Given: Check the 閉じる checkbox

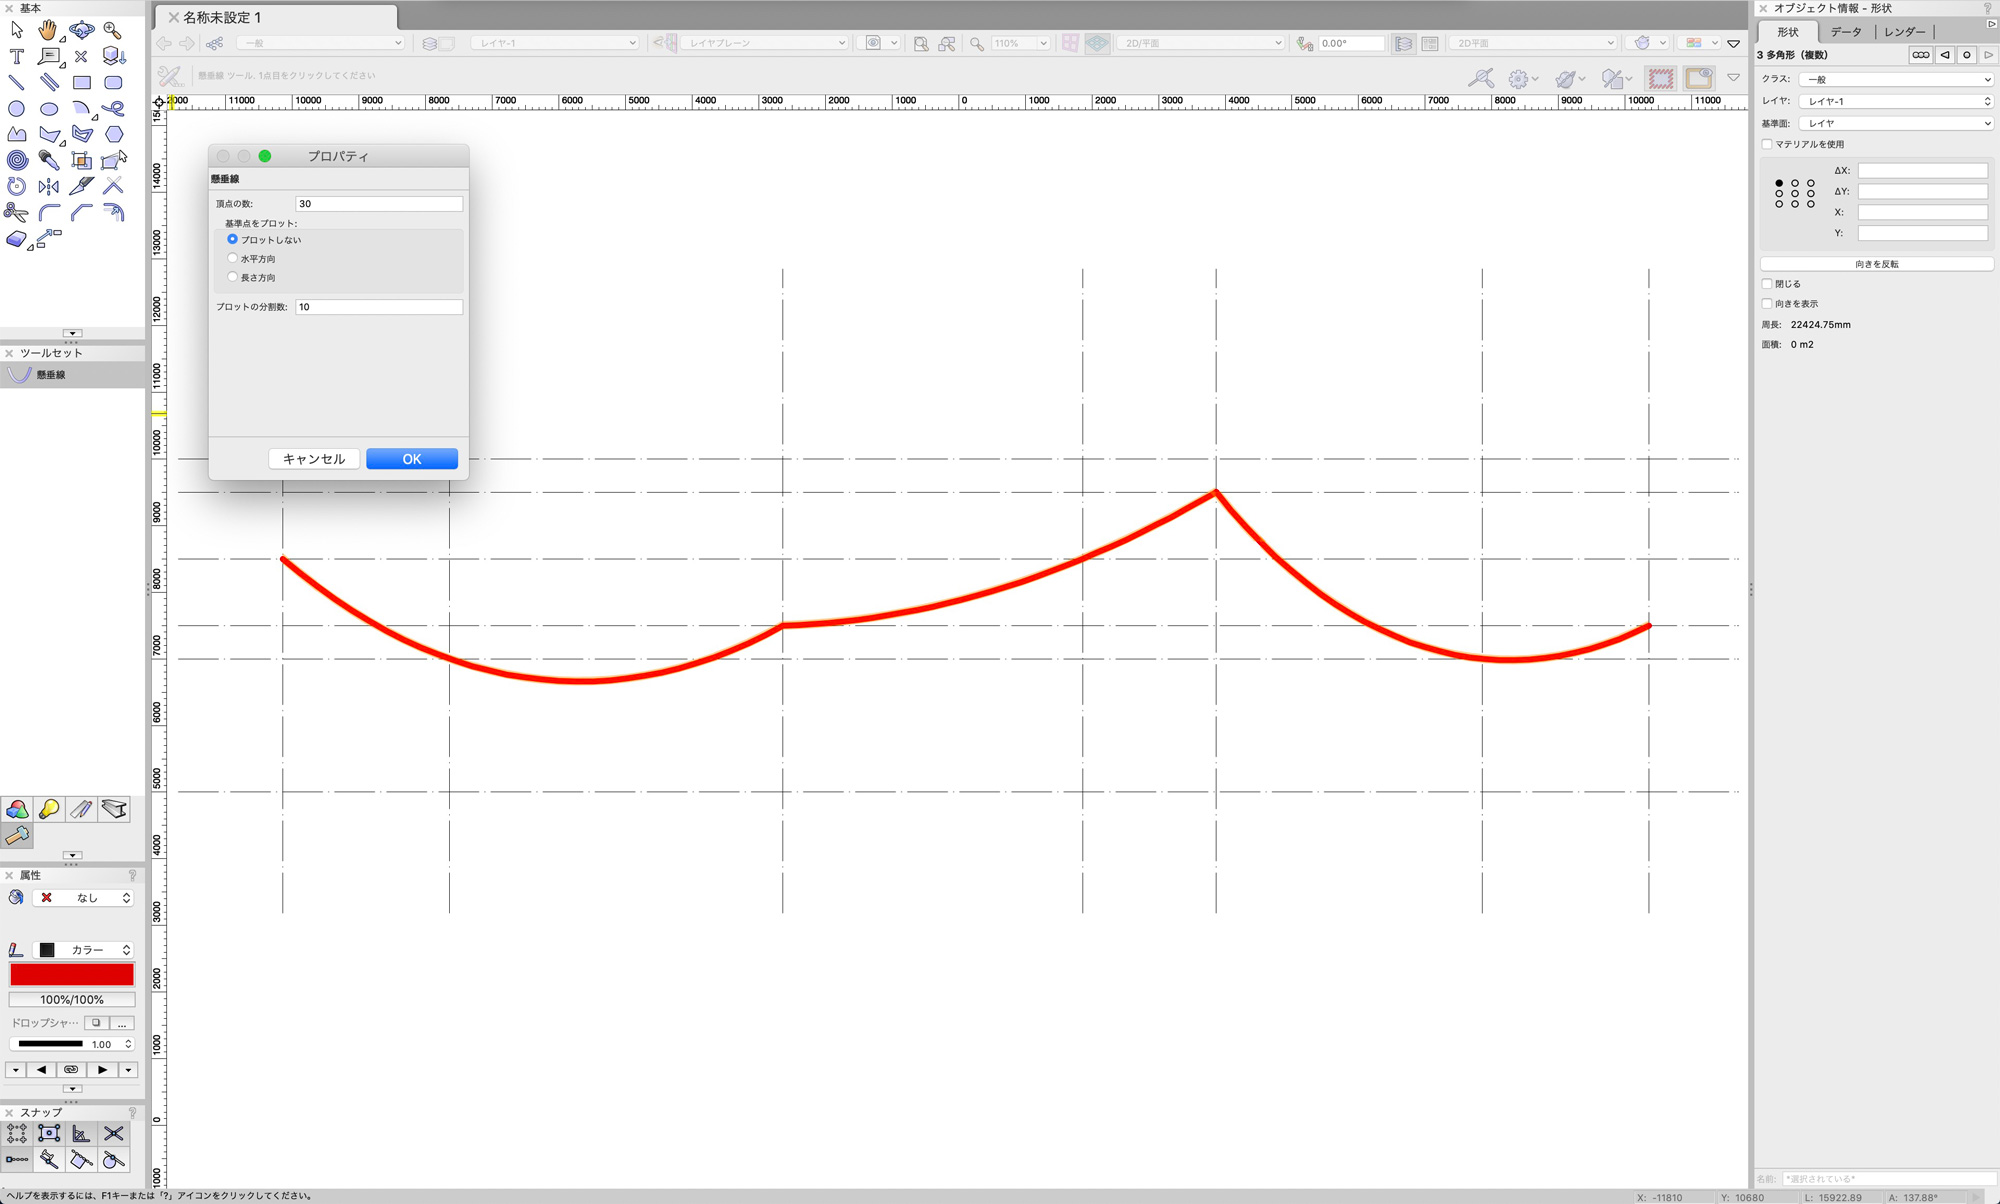Looking at the screenshot, I should 1767,284.
